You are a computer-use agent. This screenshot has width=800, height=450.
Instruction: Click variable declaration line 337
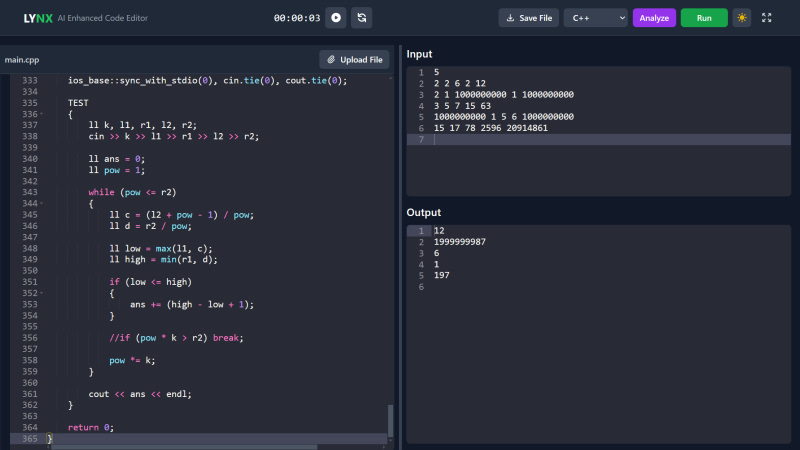pyautogui.click(x=142, y=125)
